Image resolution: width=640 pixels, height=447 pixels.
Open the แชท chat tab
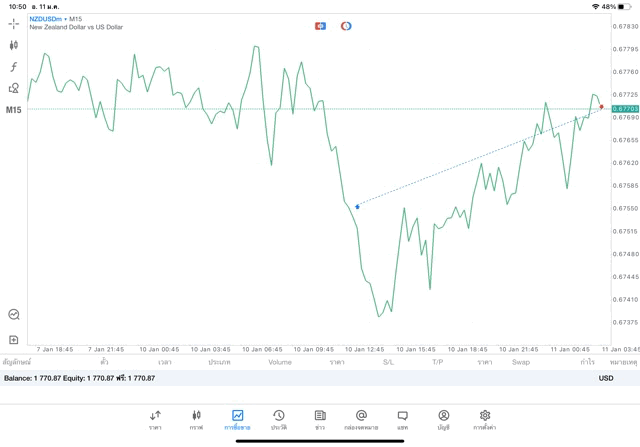[x=402, y=418]
